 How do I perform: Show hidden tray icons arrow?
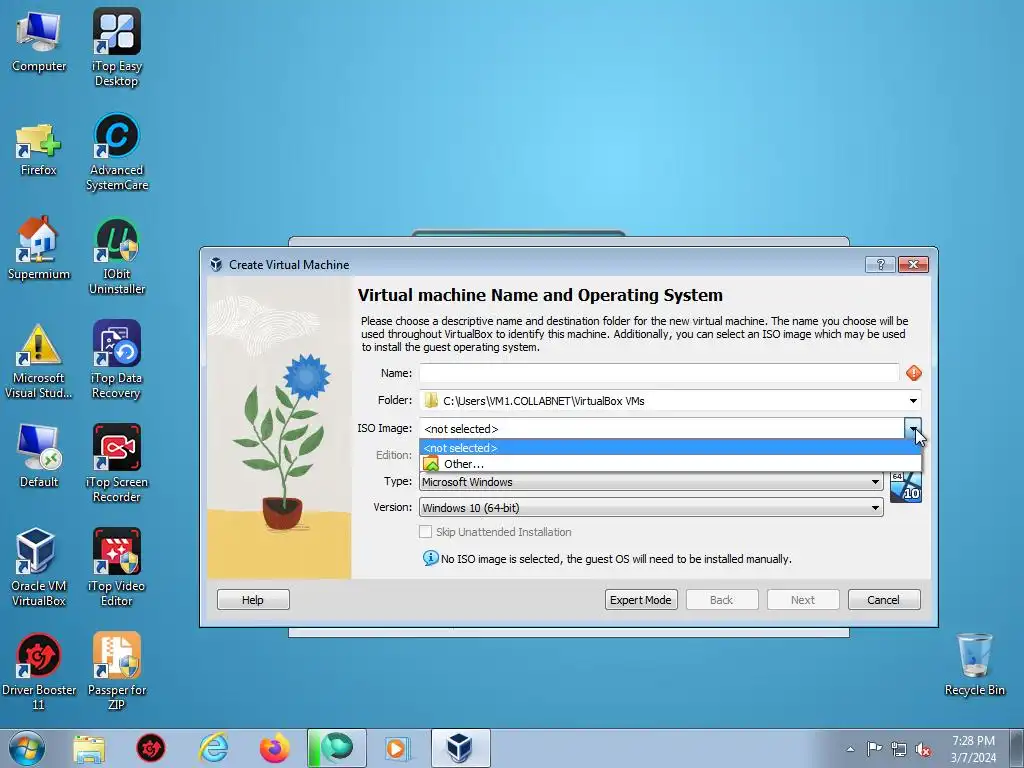tap(850, 749)
